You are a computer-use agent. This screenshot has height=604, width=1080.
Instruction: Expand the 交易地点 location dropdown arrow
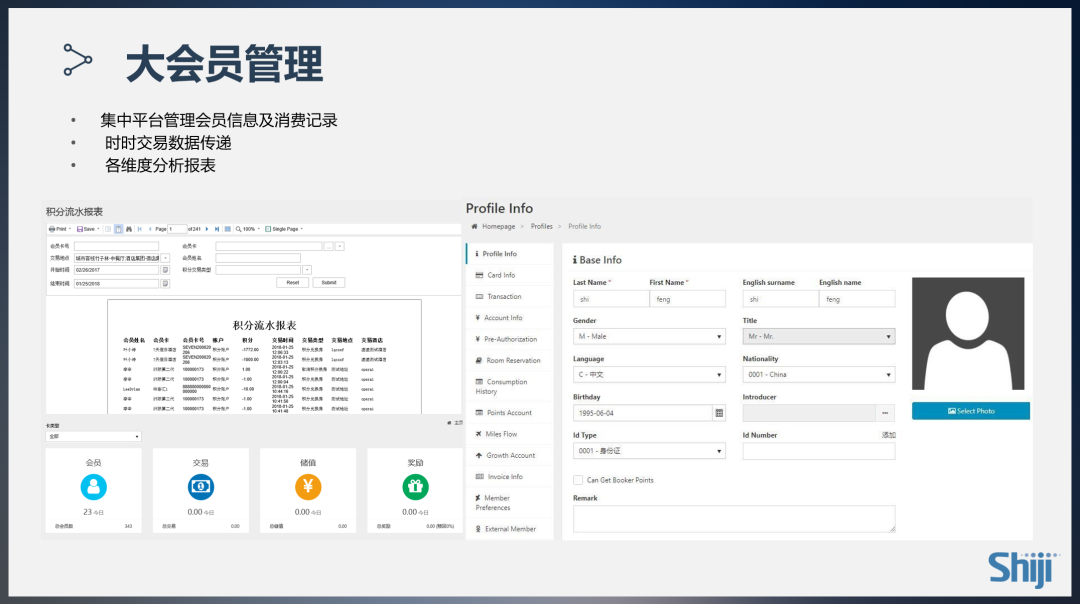point(165,258)
